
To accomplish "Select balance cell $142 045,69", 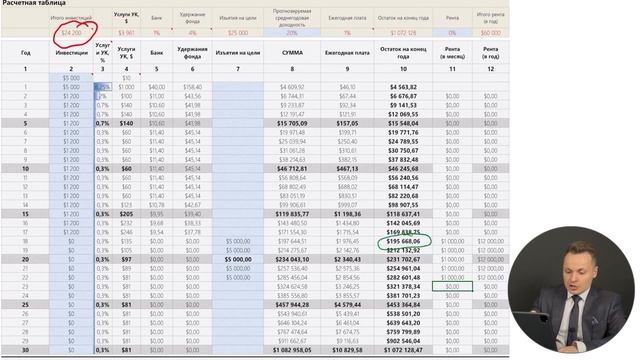I will pyautogui.click(x=403, y=223).
